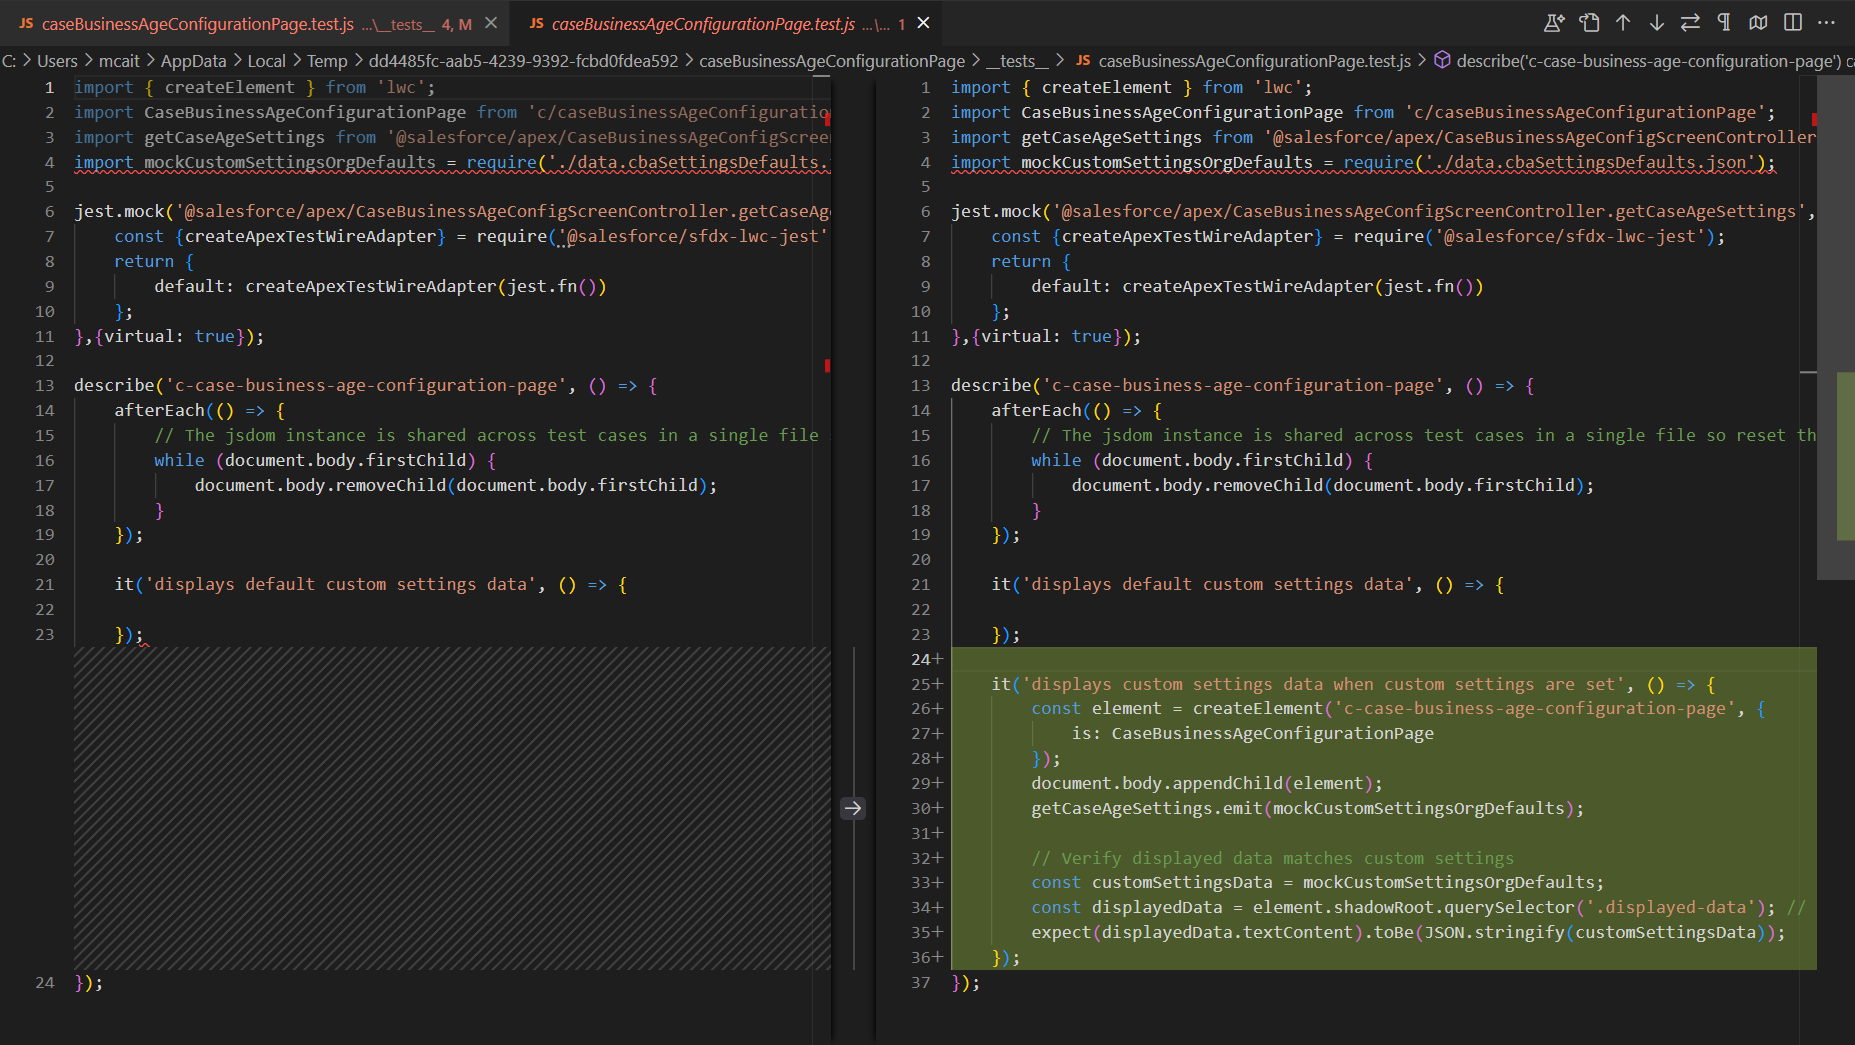Click 'jest.mock' on line 6 in right pane
The width and height of the screenshot is (1855, 1045).
click(996, 211)
